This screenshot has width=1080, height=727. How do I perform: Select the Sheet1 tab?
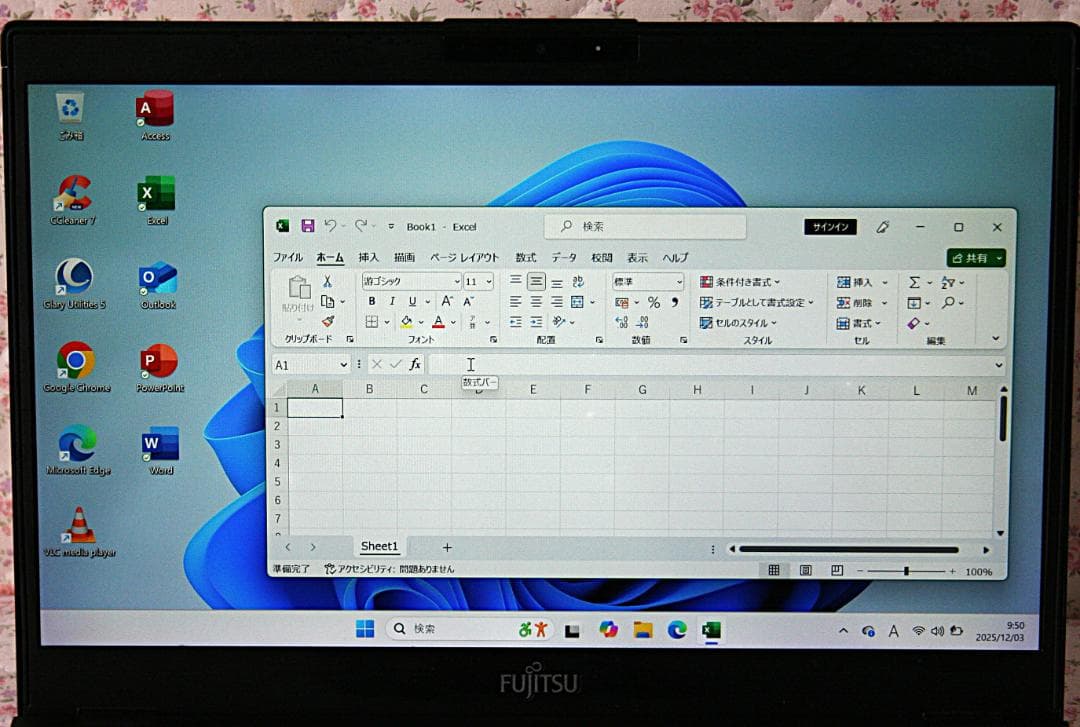379,546
